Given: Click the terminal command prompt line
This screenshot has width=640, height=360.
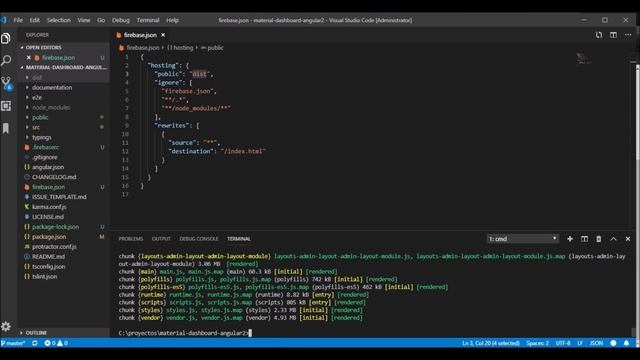Looking at the screenshot, I should [185, 333].
